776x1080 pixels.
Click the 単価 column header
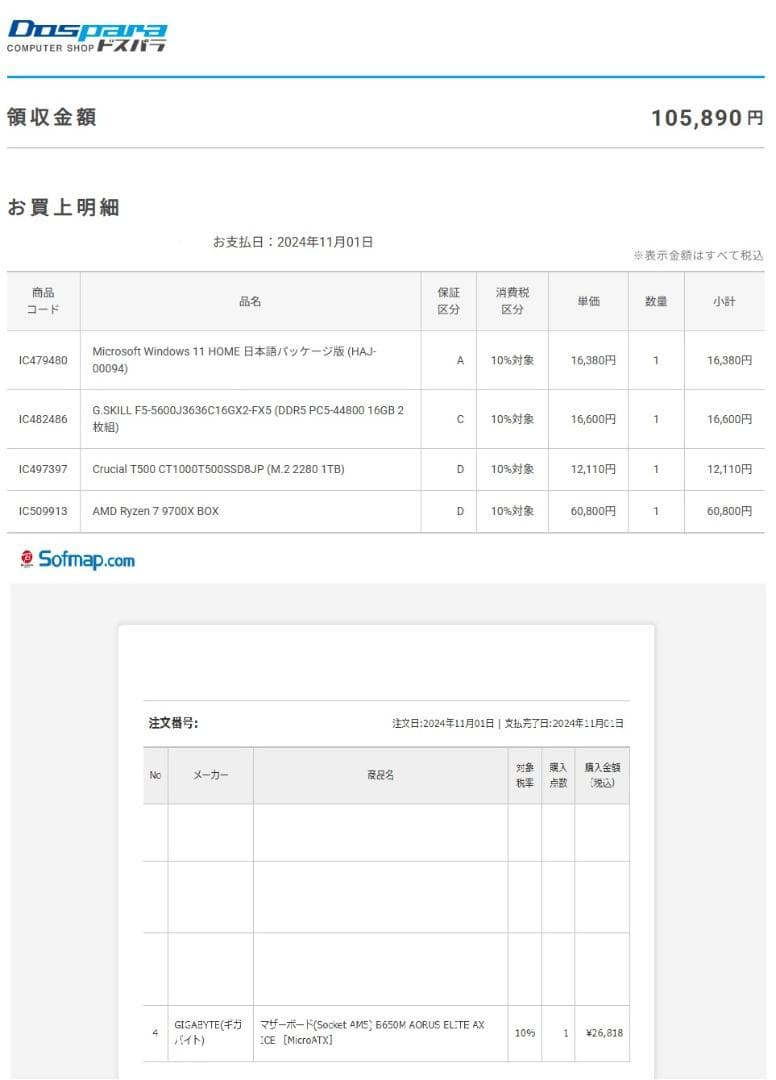(x=589, y=301)
